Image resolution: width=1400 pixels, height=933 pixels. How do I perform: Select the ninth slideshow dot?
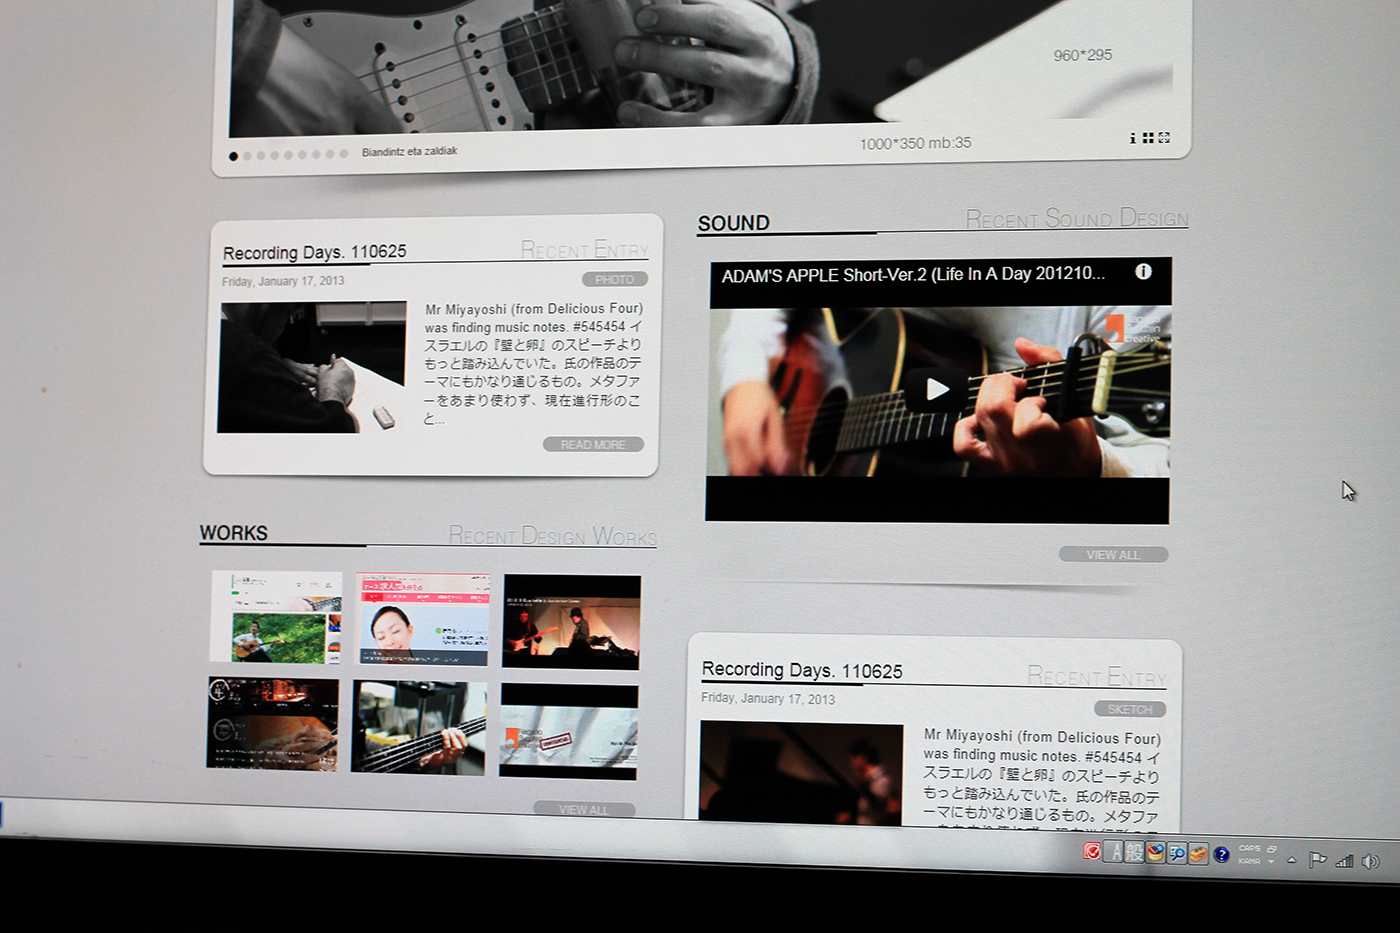click(344, 154)
